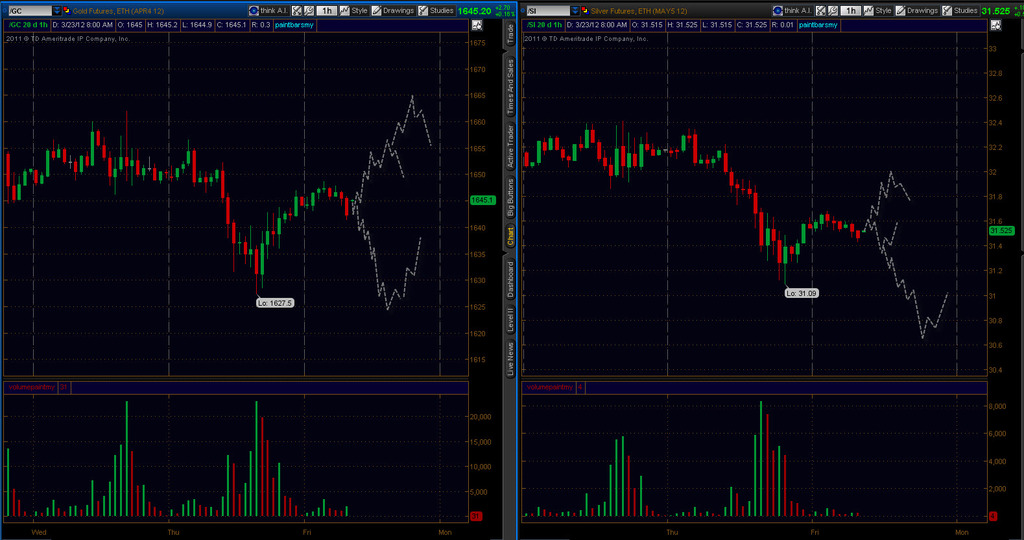1024x540 pixels.
Task: Click Silver current price tag 31.525
Action: click(1001, 230)
